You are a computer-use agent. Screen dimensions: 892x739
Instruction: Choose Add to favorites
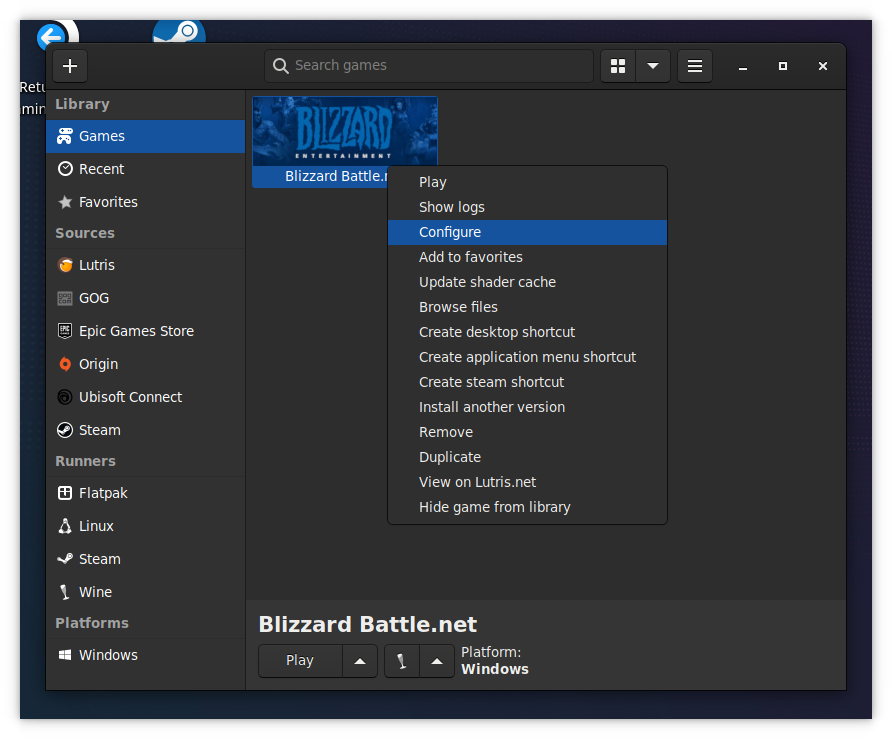pyautogui.click(x=527, y=257)
